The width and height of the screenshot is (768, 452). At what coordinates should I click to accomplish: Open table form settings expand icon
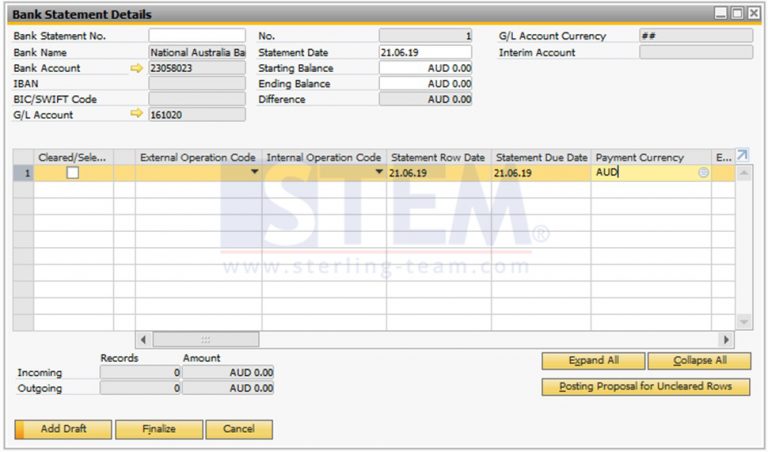click(x=743, y=155)
